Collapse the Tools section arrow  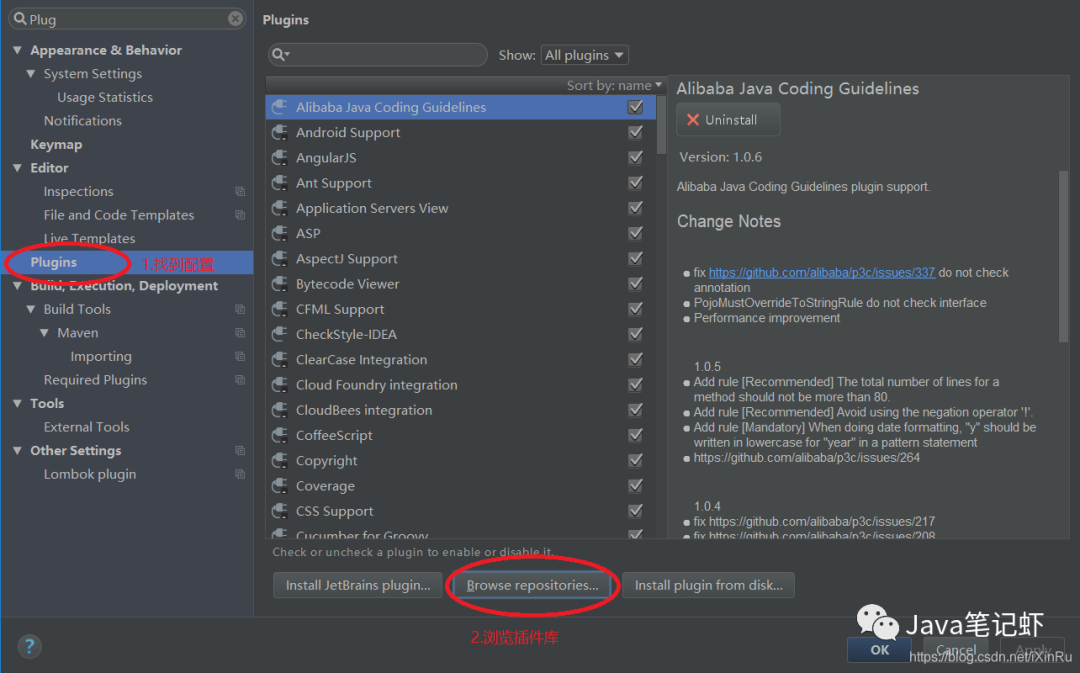pyautogui.click(x=17, y=404)
